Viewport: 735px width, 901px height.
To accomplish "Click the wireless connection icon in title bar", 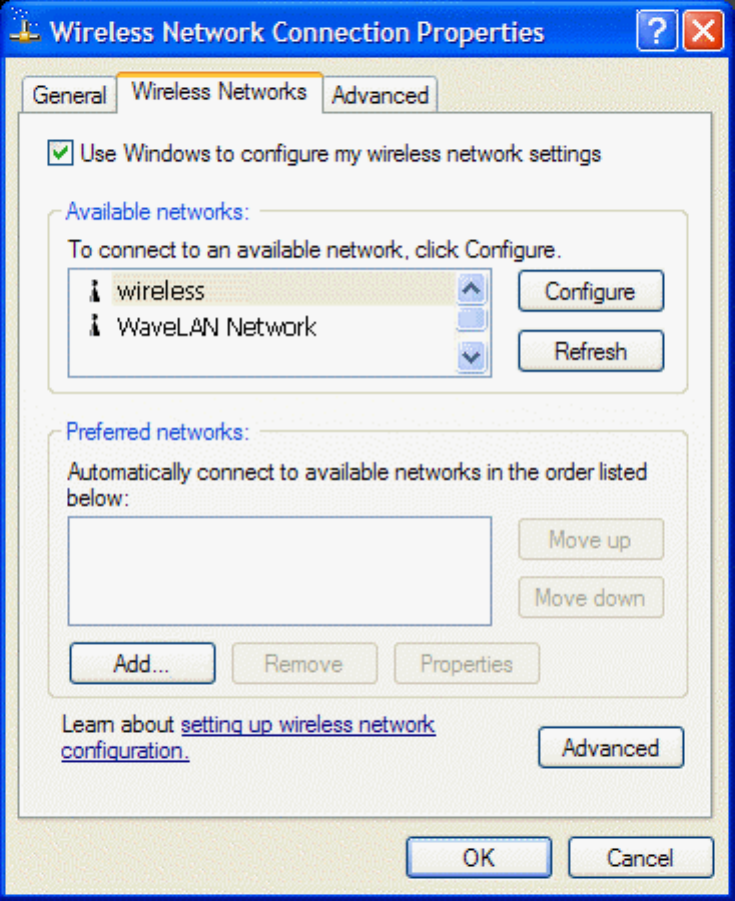I will pos(24,28).
